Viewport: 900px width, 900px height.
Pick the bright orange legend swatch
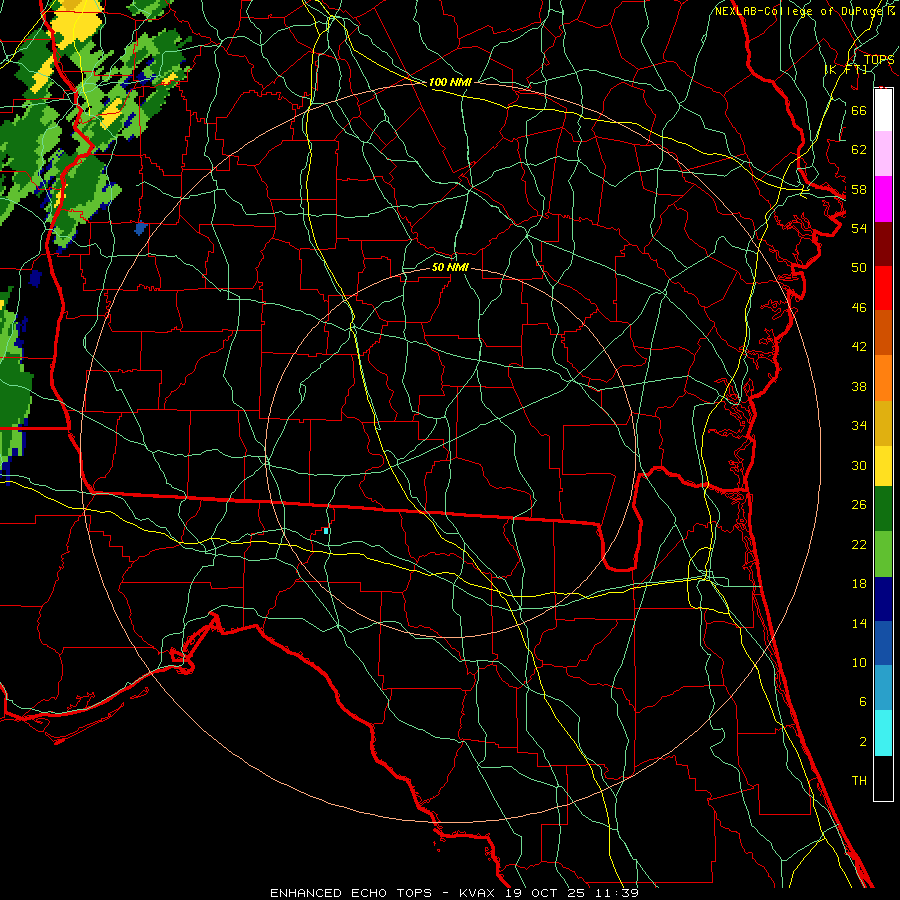click(x=883, y=378)
